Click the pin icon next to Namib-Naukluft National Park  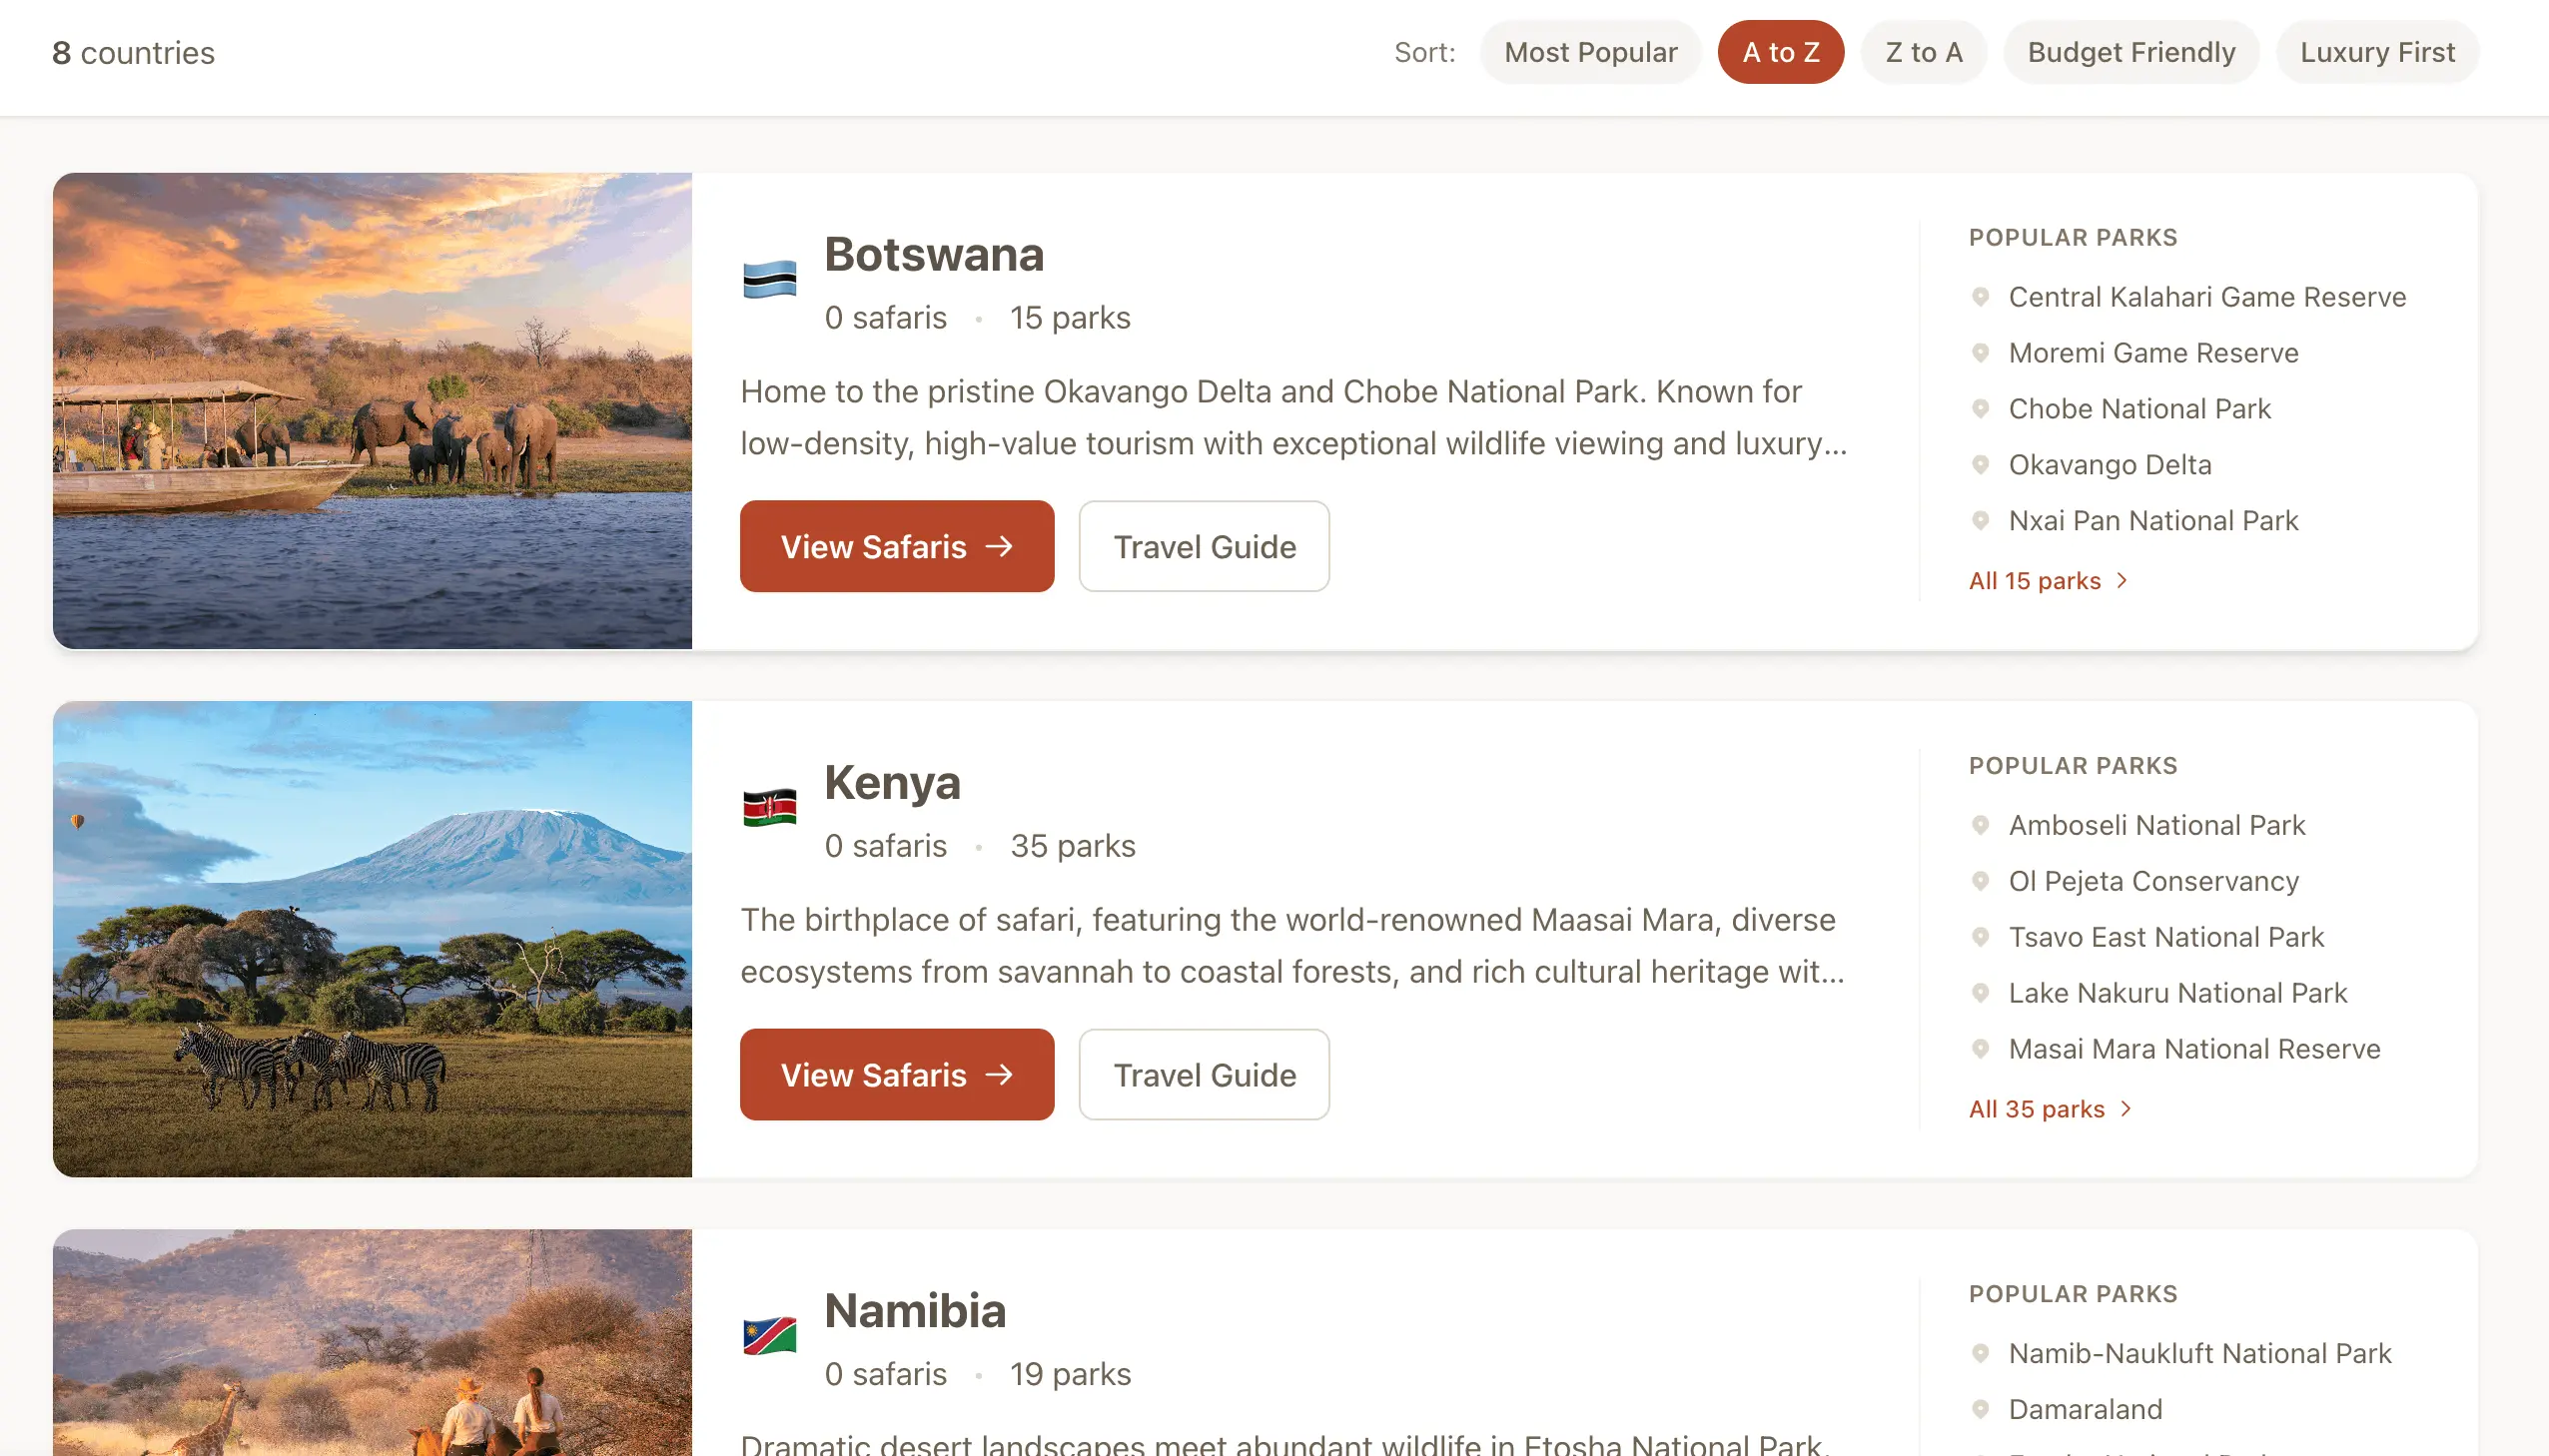coord(1981,1353)
